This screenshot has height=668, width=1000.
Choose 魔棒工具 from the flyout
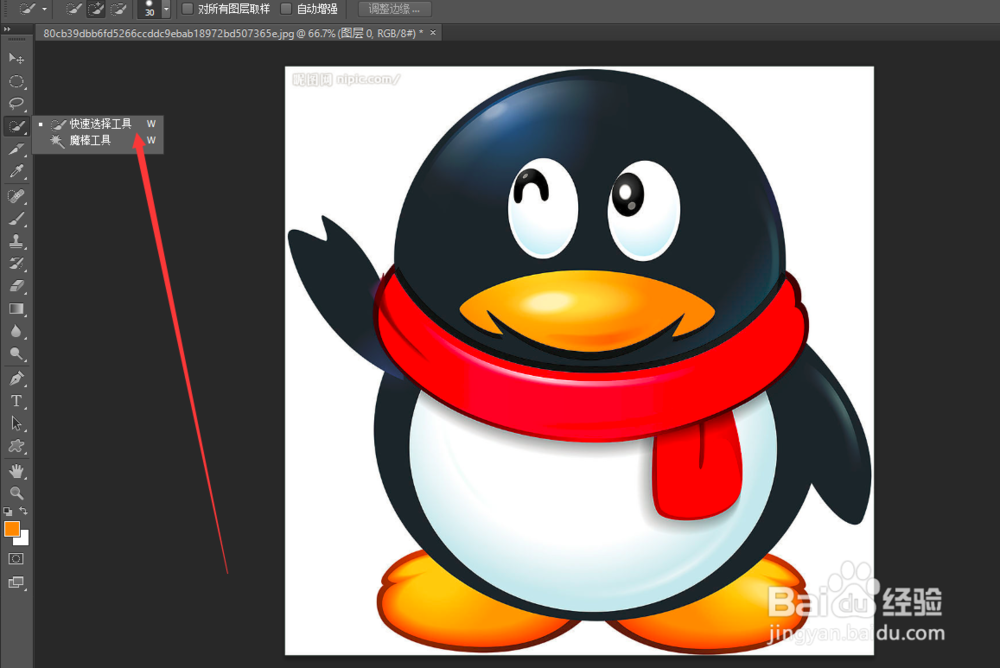(x=98, y=140)
